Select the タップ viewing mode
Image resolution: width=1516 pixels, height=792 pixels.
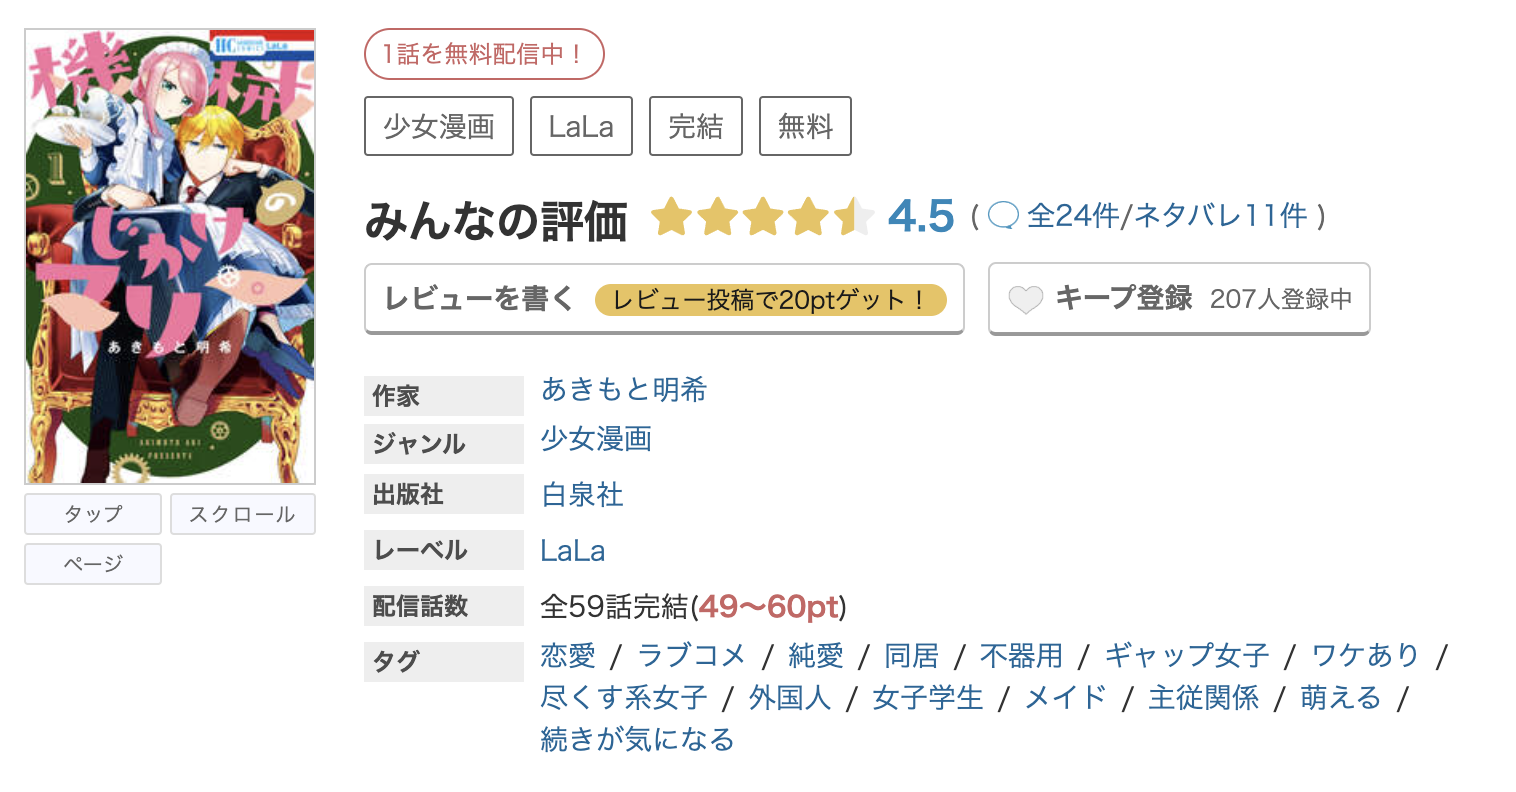pos(92,513)
